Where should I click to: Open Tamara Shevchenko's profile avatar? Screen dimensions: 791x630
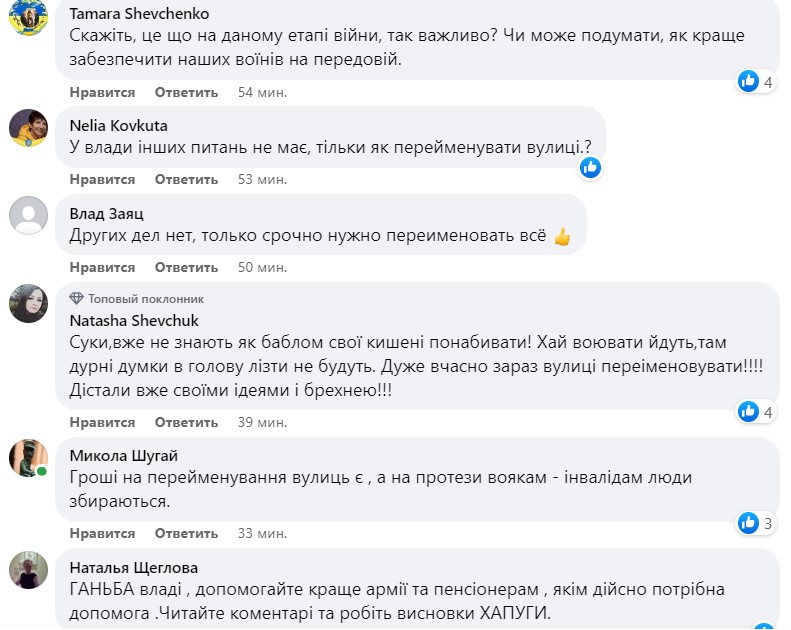(x=28, y=17)
